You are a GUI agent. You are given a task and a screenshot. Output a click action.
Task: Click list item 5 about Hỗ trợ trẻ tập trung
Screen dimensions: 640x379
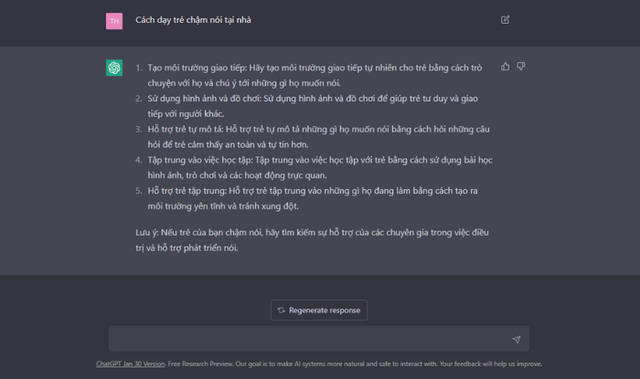click(x=313, y=198)
